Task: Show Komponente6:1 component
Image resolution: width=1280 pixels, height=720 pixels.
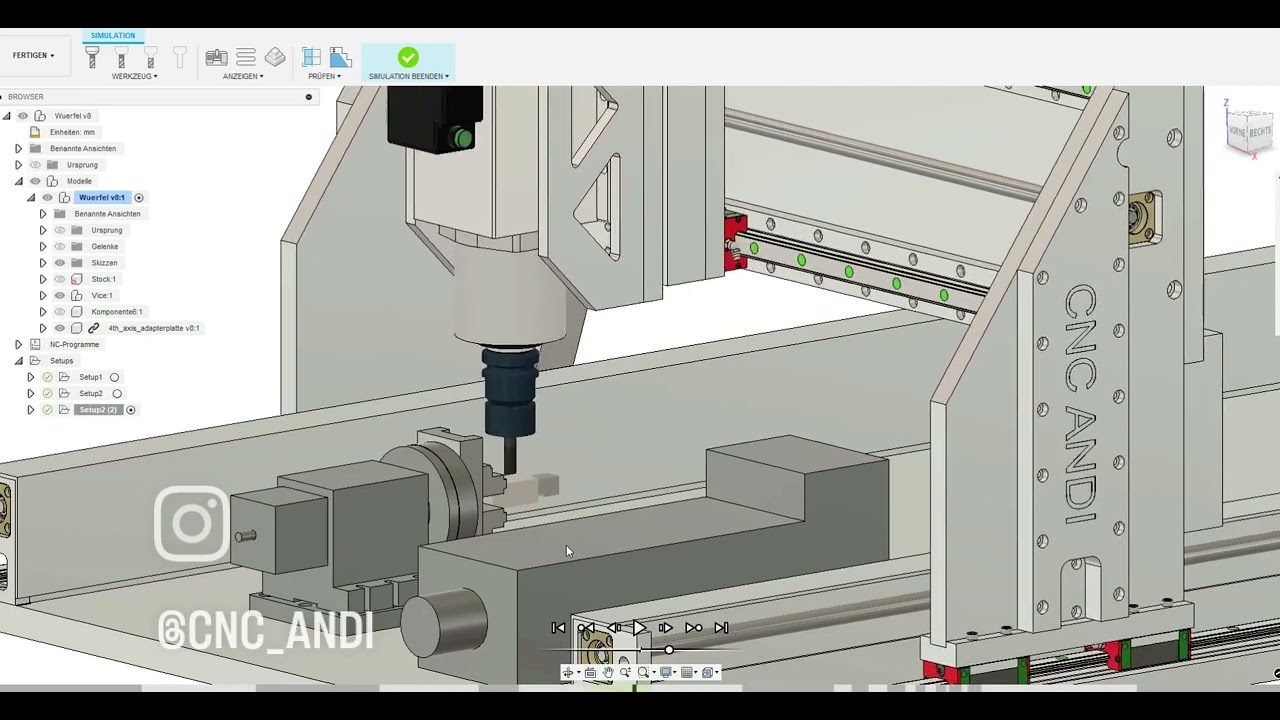Action: 60,312
